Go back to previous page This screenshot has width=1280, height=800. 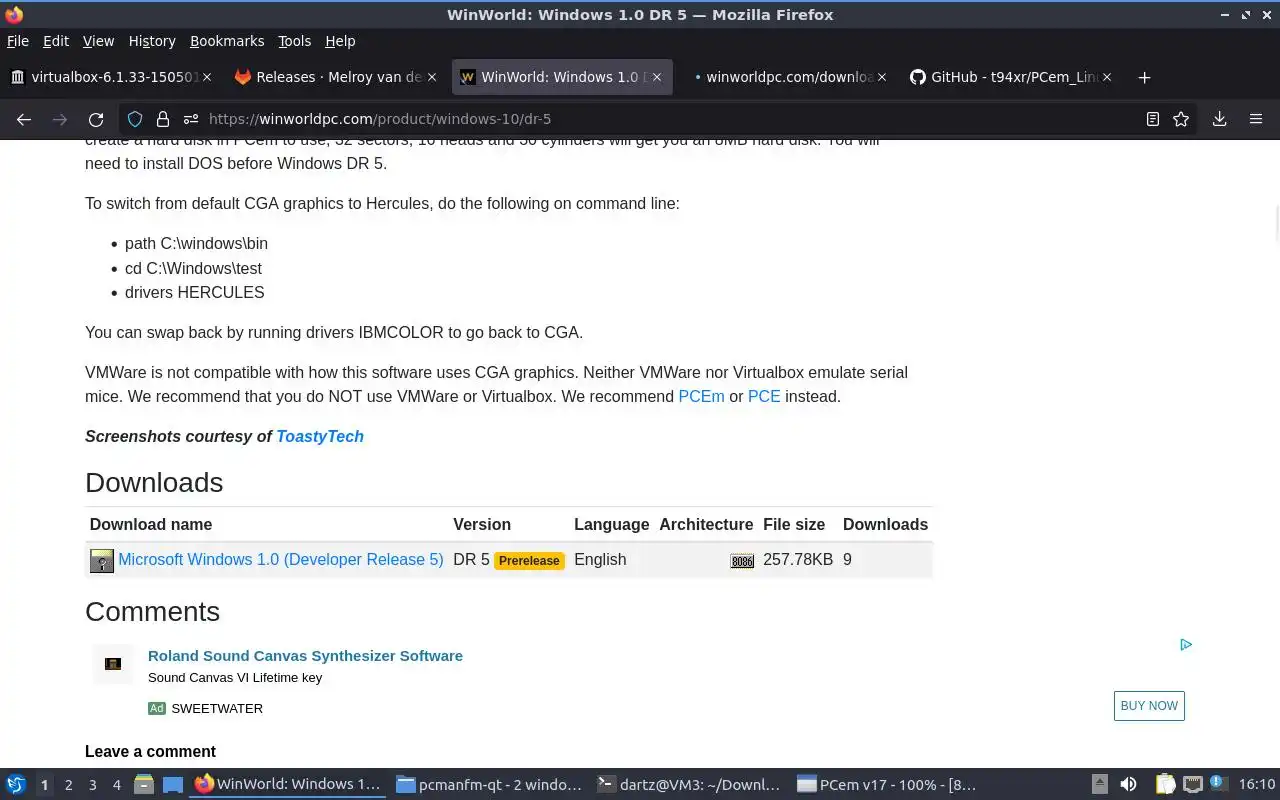[x=24, y=119]
